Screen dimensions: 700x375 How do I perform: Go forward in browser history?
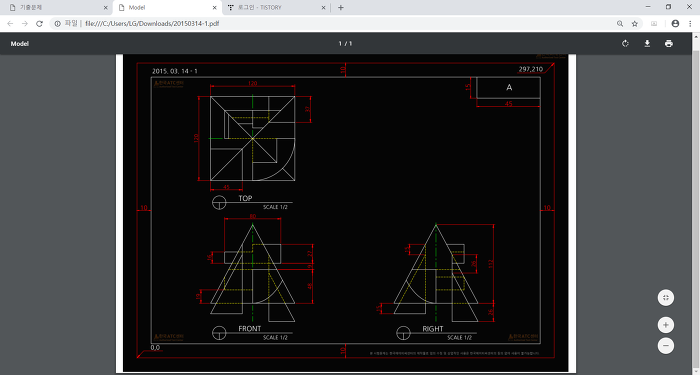pyautogui.click(x=25, y=24)
